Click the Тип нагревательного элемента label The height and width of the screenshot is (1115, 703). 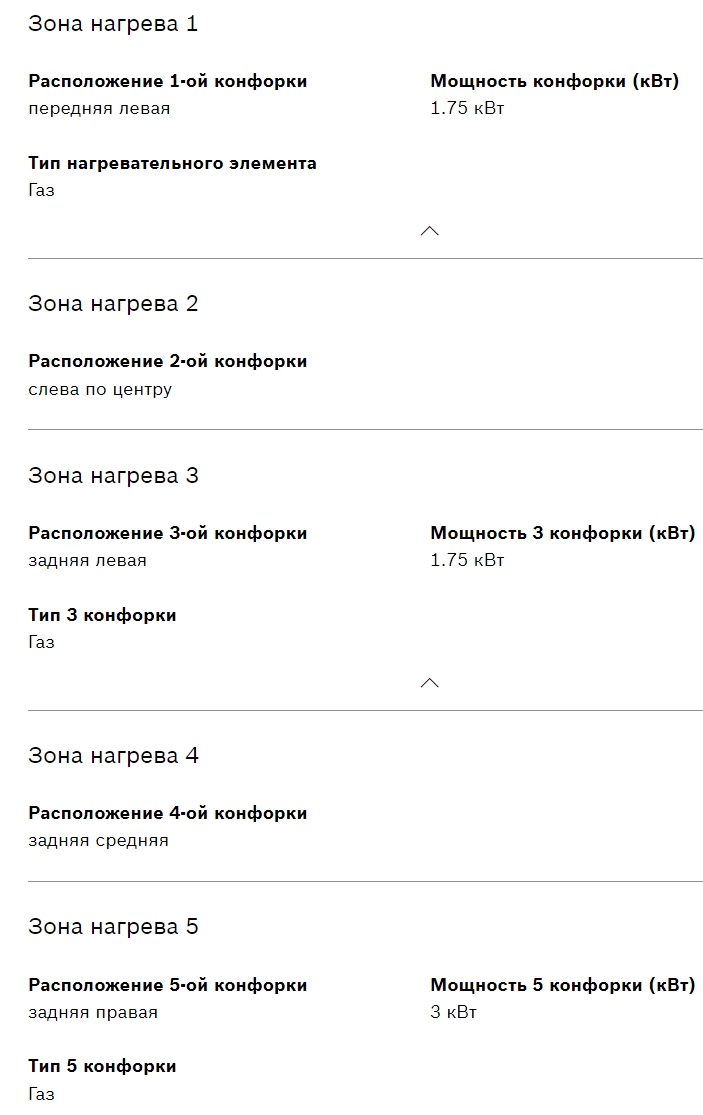click(x=172, y=163)
